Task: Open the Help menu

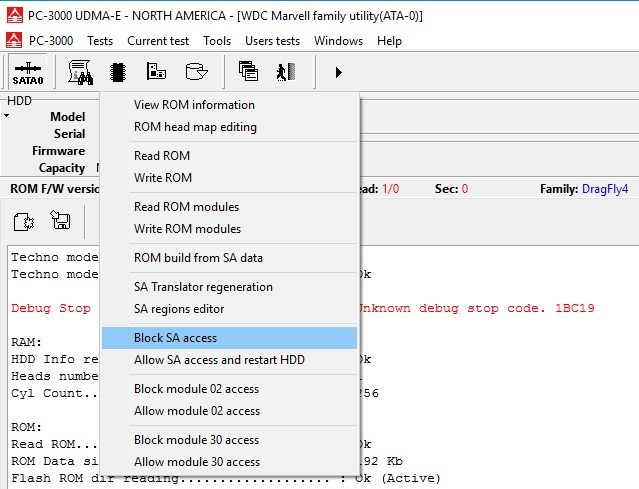Action: (x=389, y=41)
